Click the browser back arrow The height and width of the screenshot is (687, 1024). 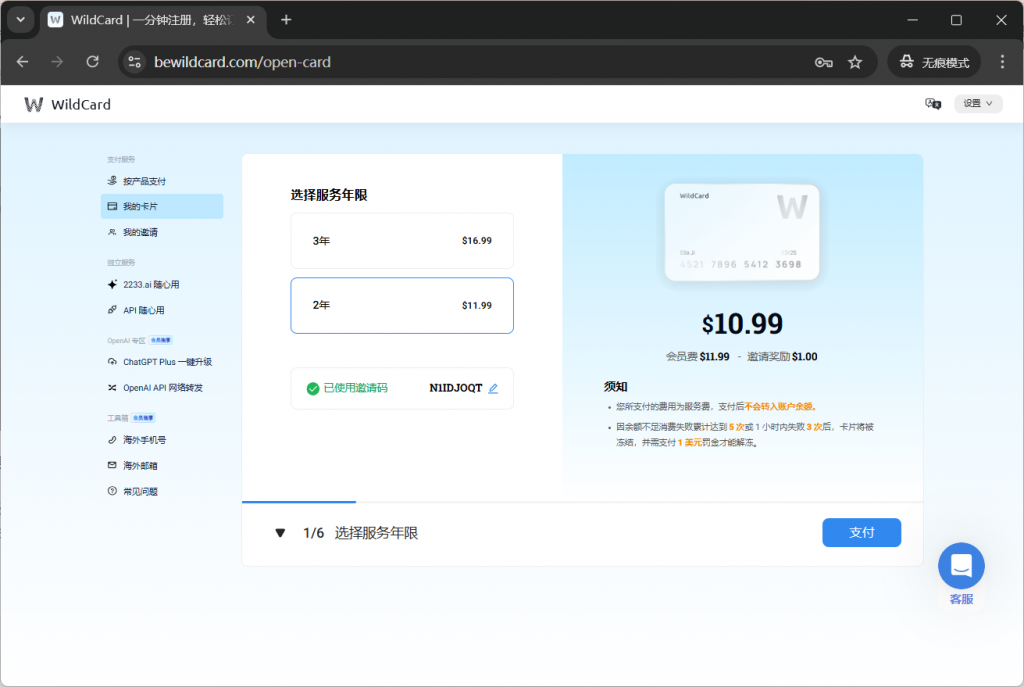pyautogui.click(x=23, y=62)
